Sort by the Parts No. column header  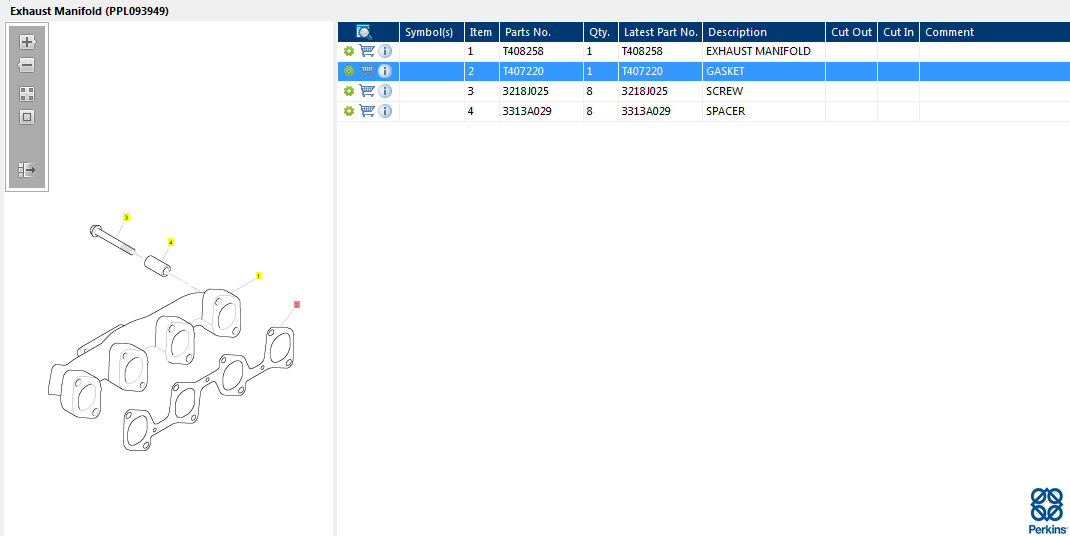[x=541, y=32]
